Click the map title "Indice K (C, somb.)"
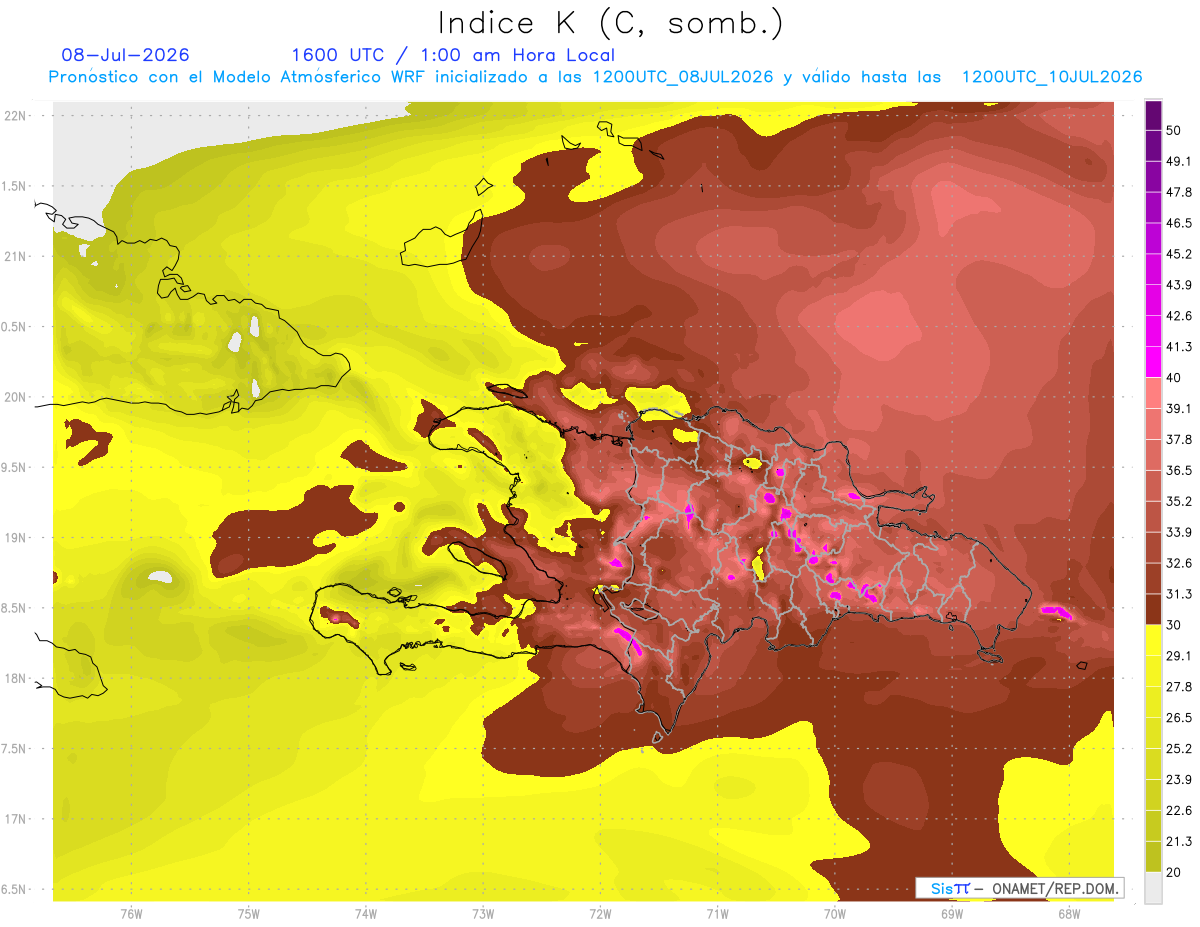The height and width of the screenshot is (927, 1200). 611,23
